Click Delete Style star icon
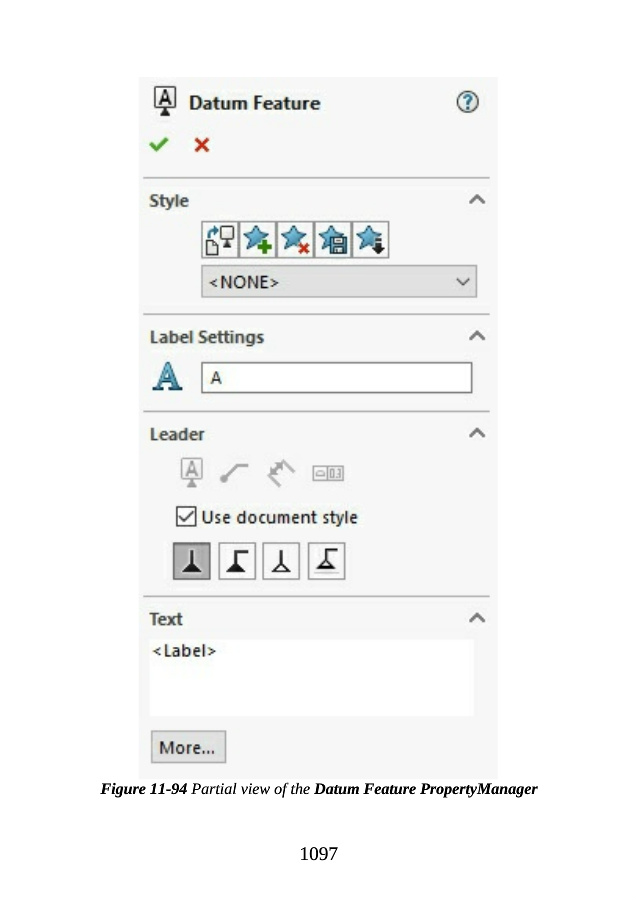 295,239
